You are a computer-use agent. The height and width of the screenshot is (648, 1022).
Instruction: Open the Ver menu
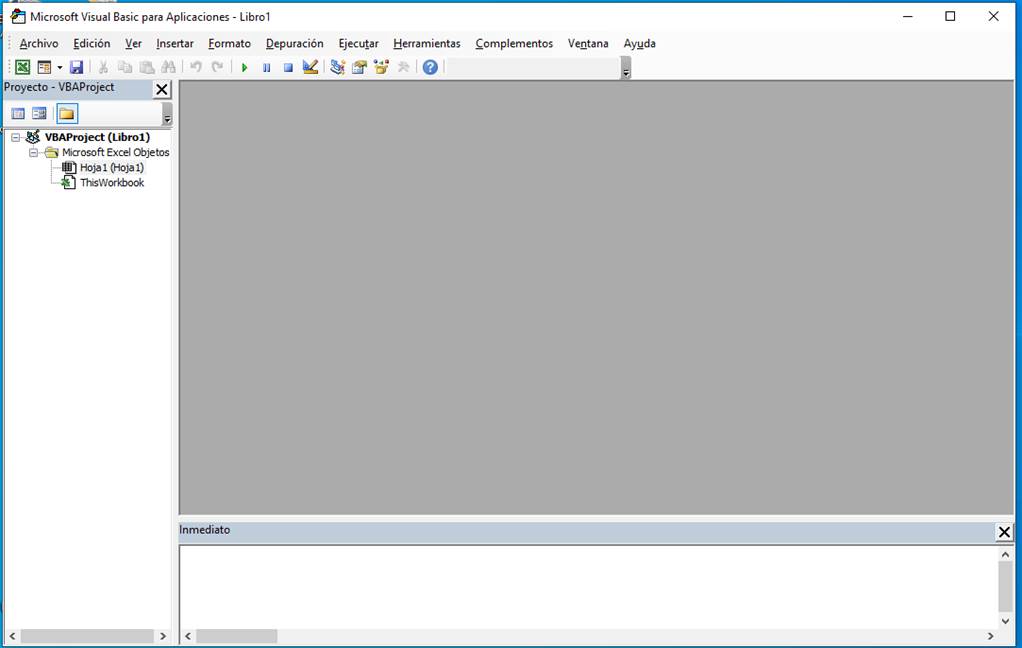pos(133,44)
